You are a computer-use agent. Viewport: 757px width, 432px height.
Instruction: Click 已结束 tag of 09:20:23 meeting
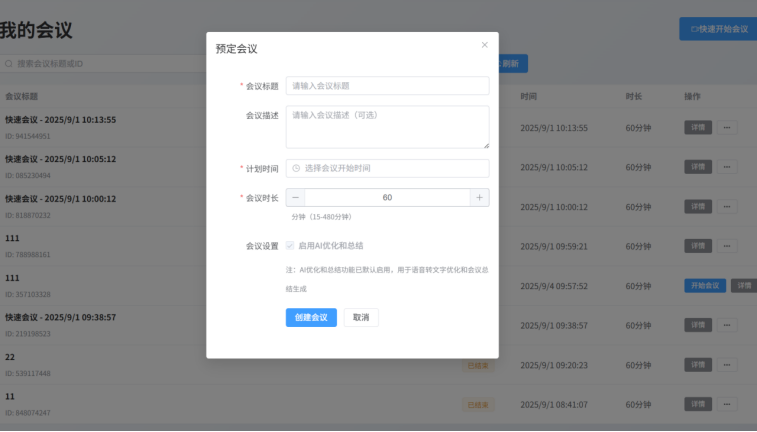pos(478,366)
